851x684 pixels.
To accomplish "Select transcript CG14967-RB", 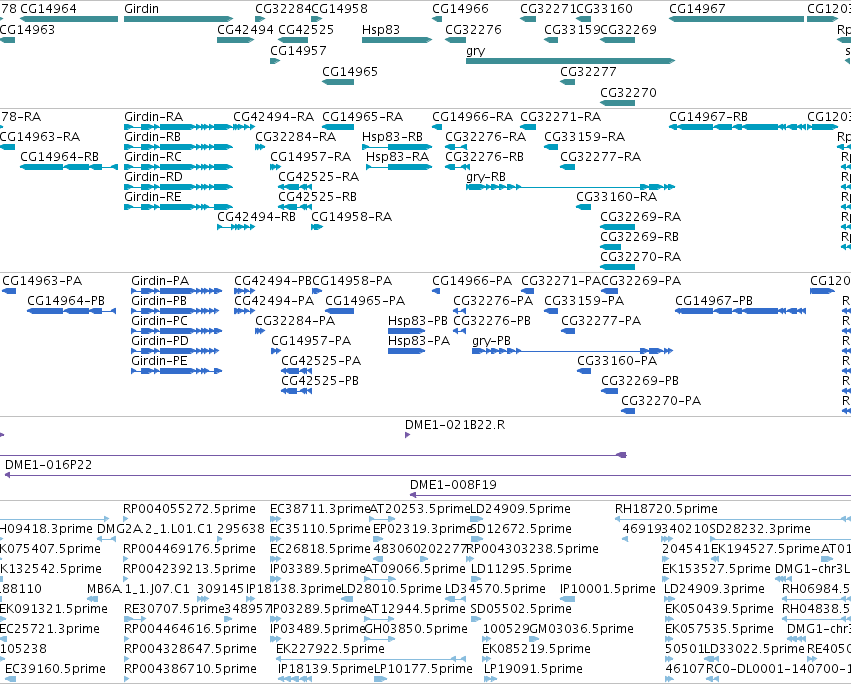I will [708, 117].
